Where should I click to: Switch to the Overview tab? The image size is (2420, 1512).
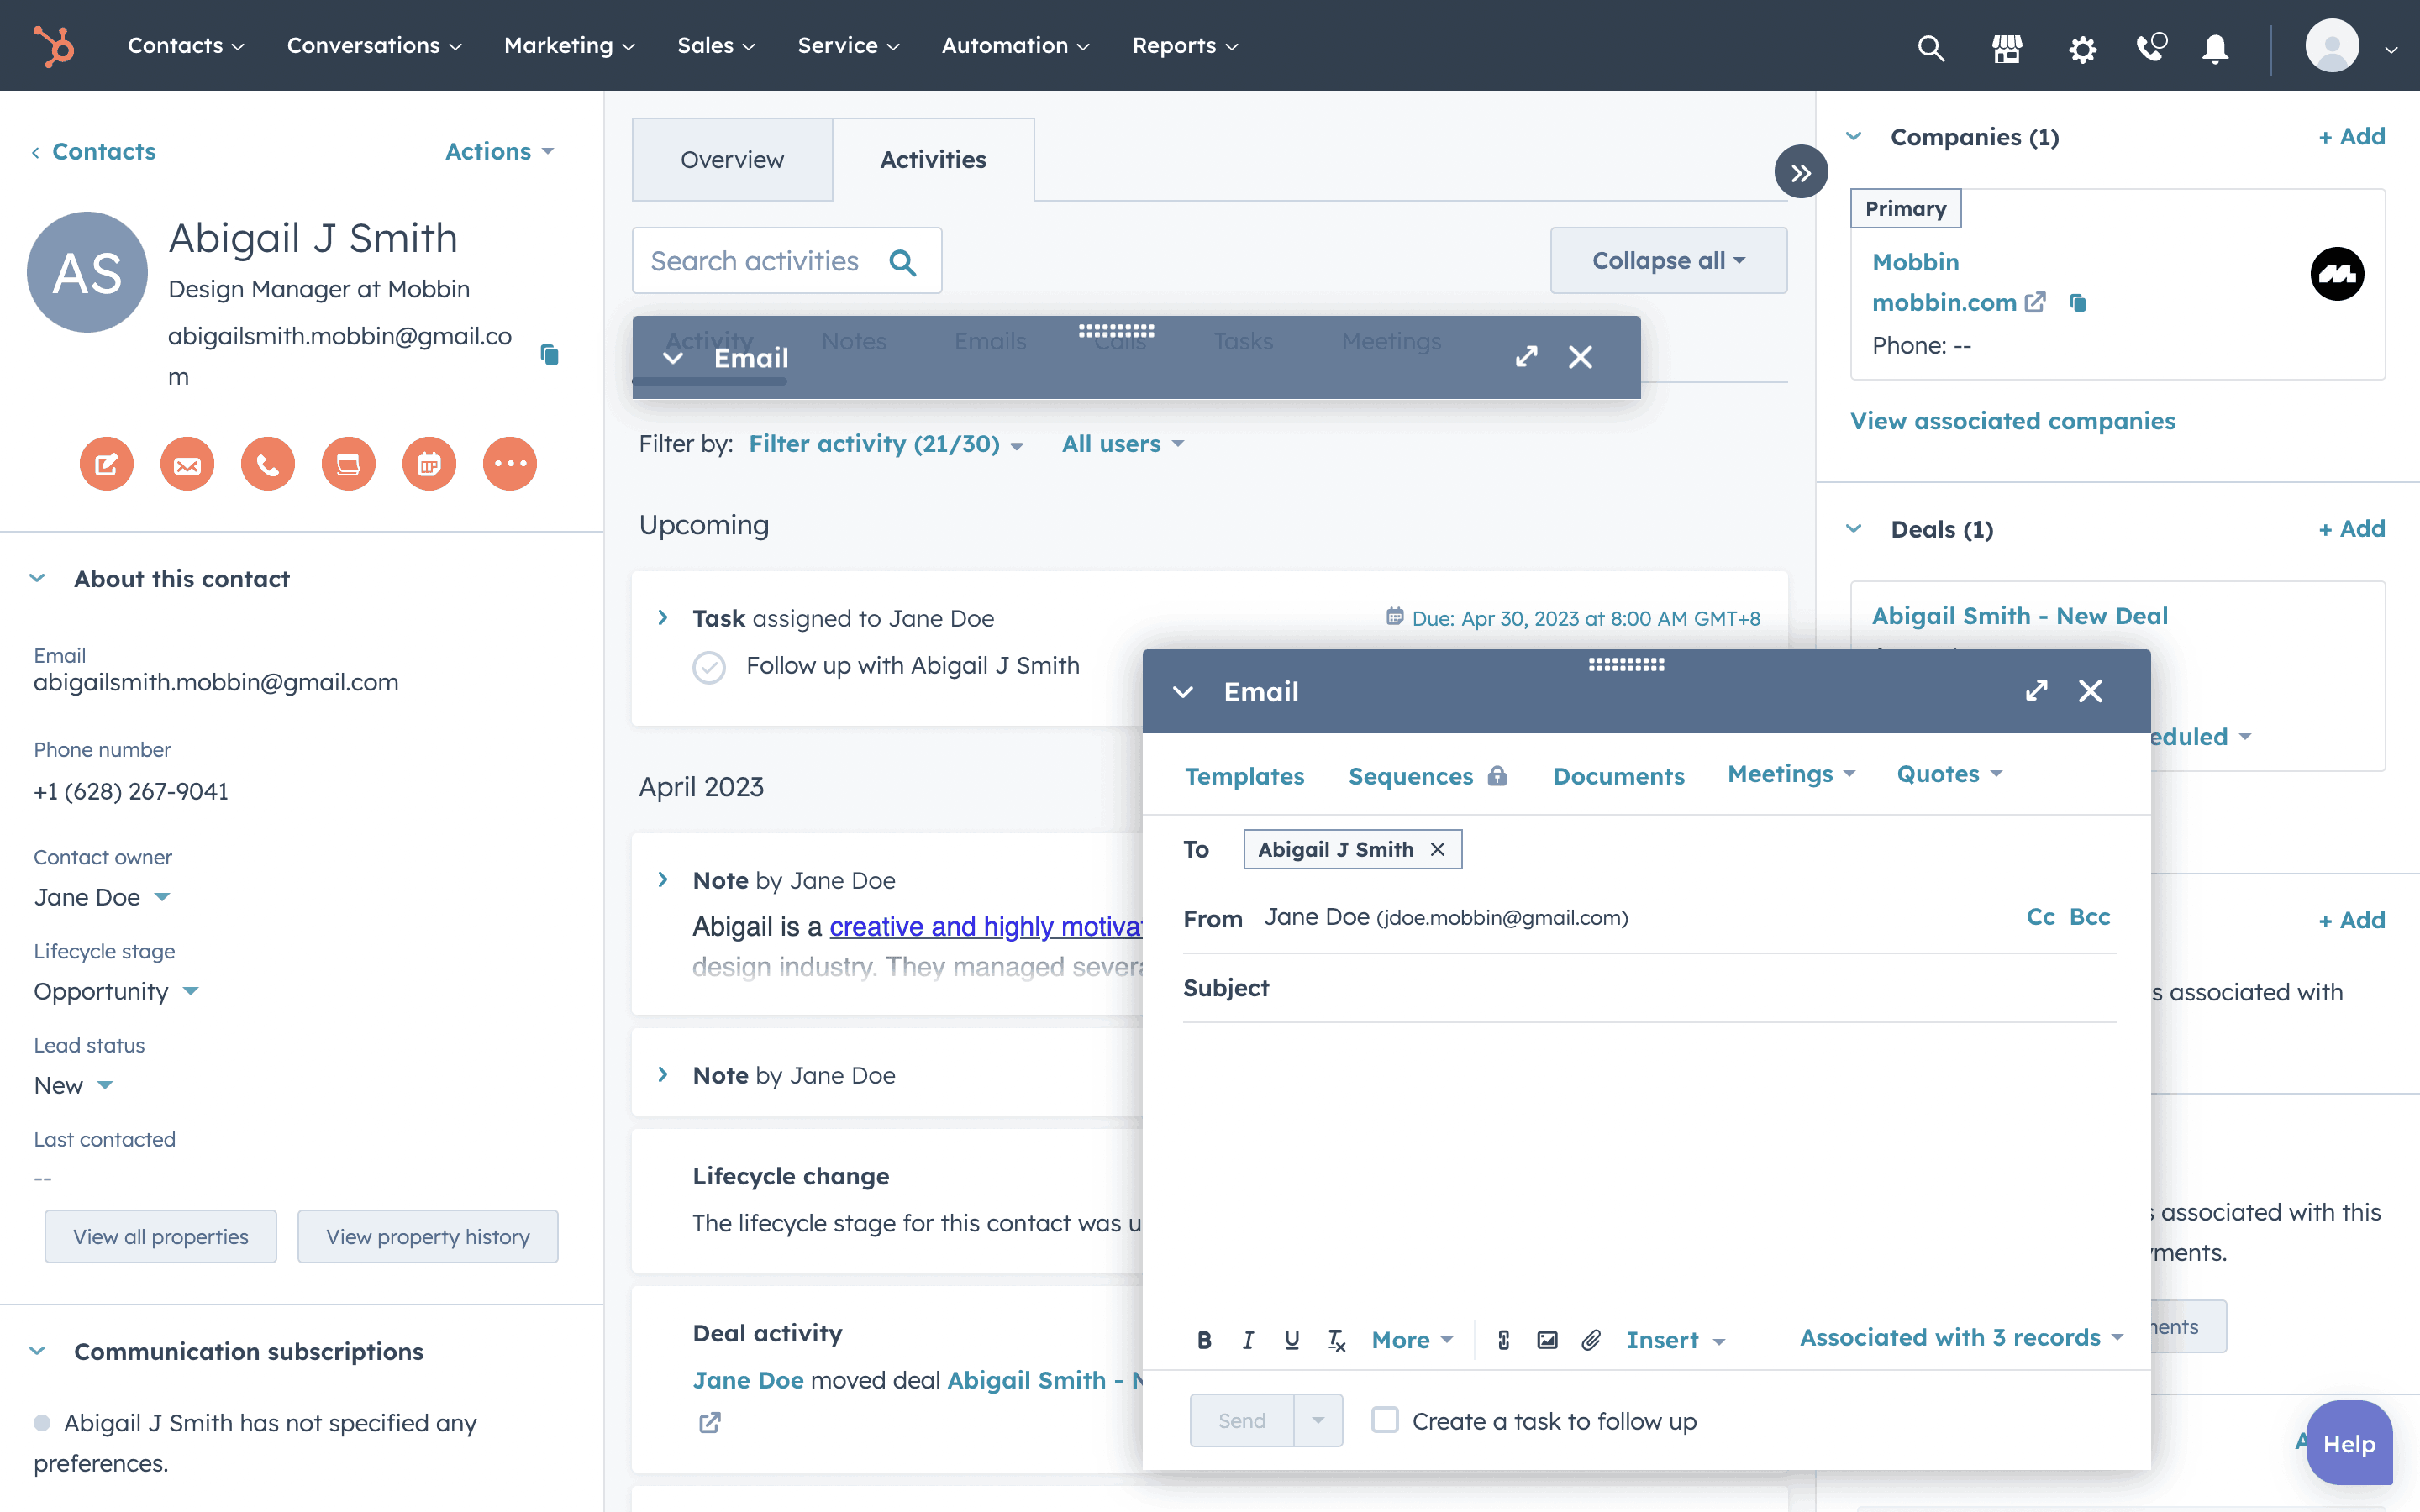pyautogui.click(x=732, y=160)
